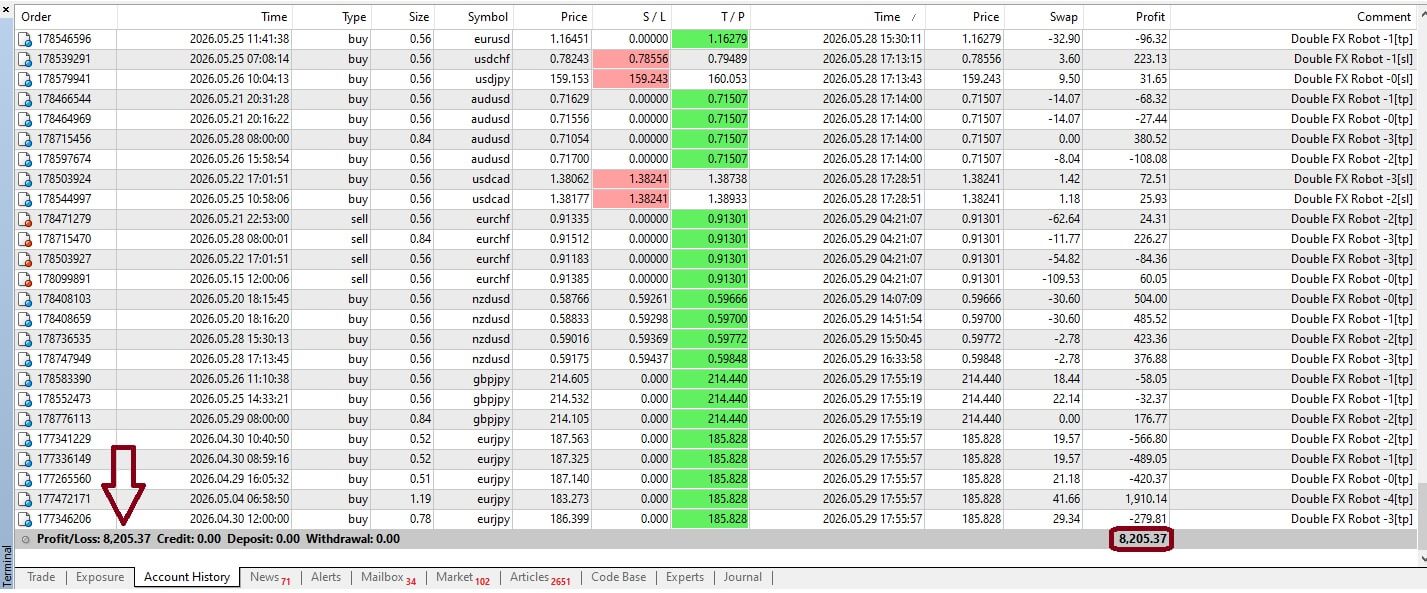Select the open price 1.38062

pos(569,179)
